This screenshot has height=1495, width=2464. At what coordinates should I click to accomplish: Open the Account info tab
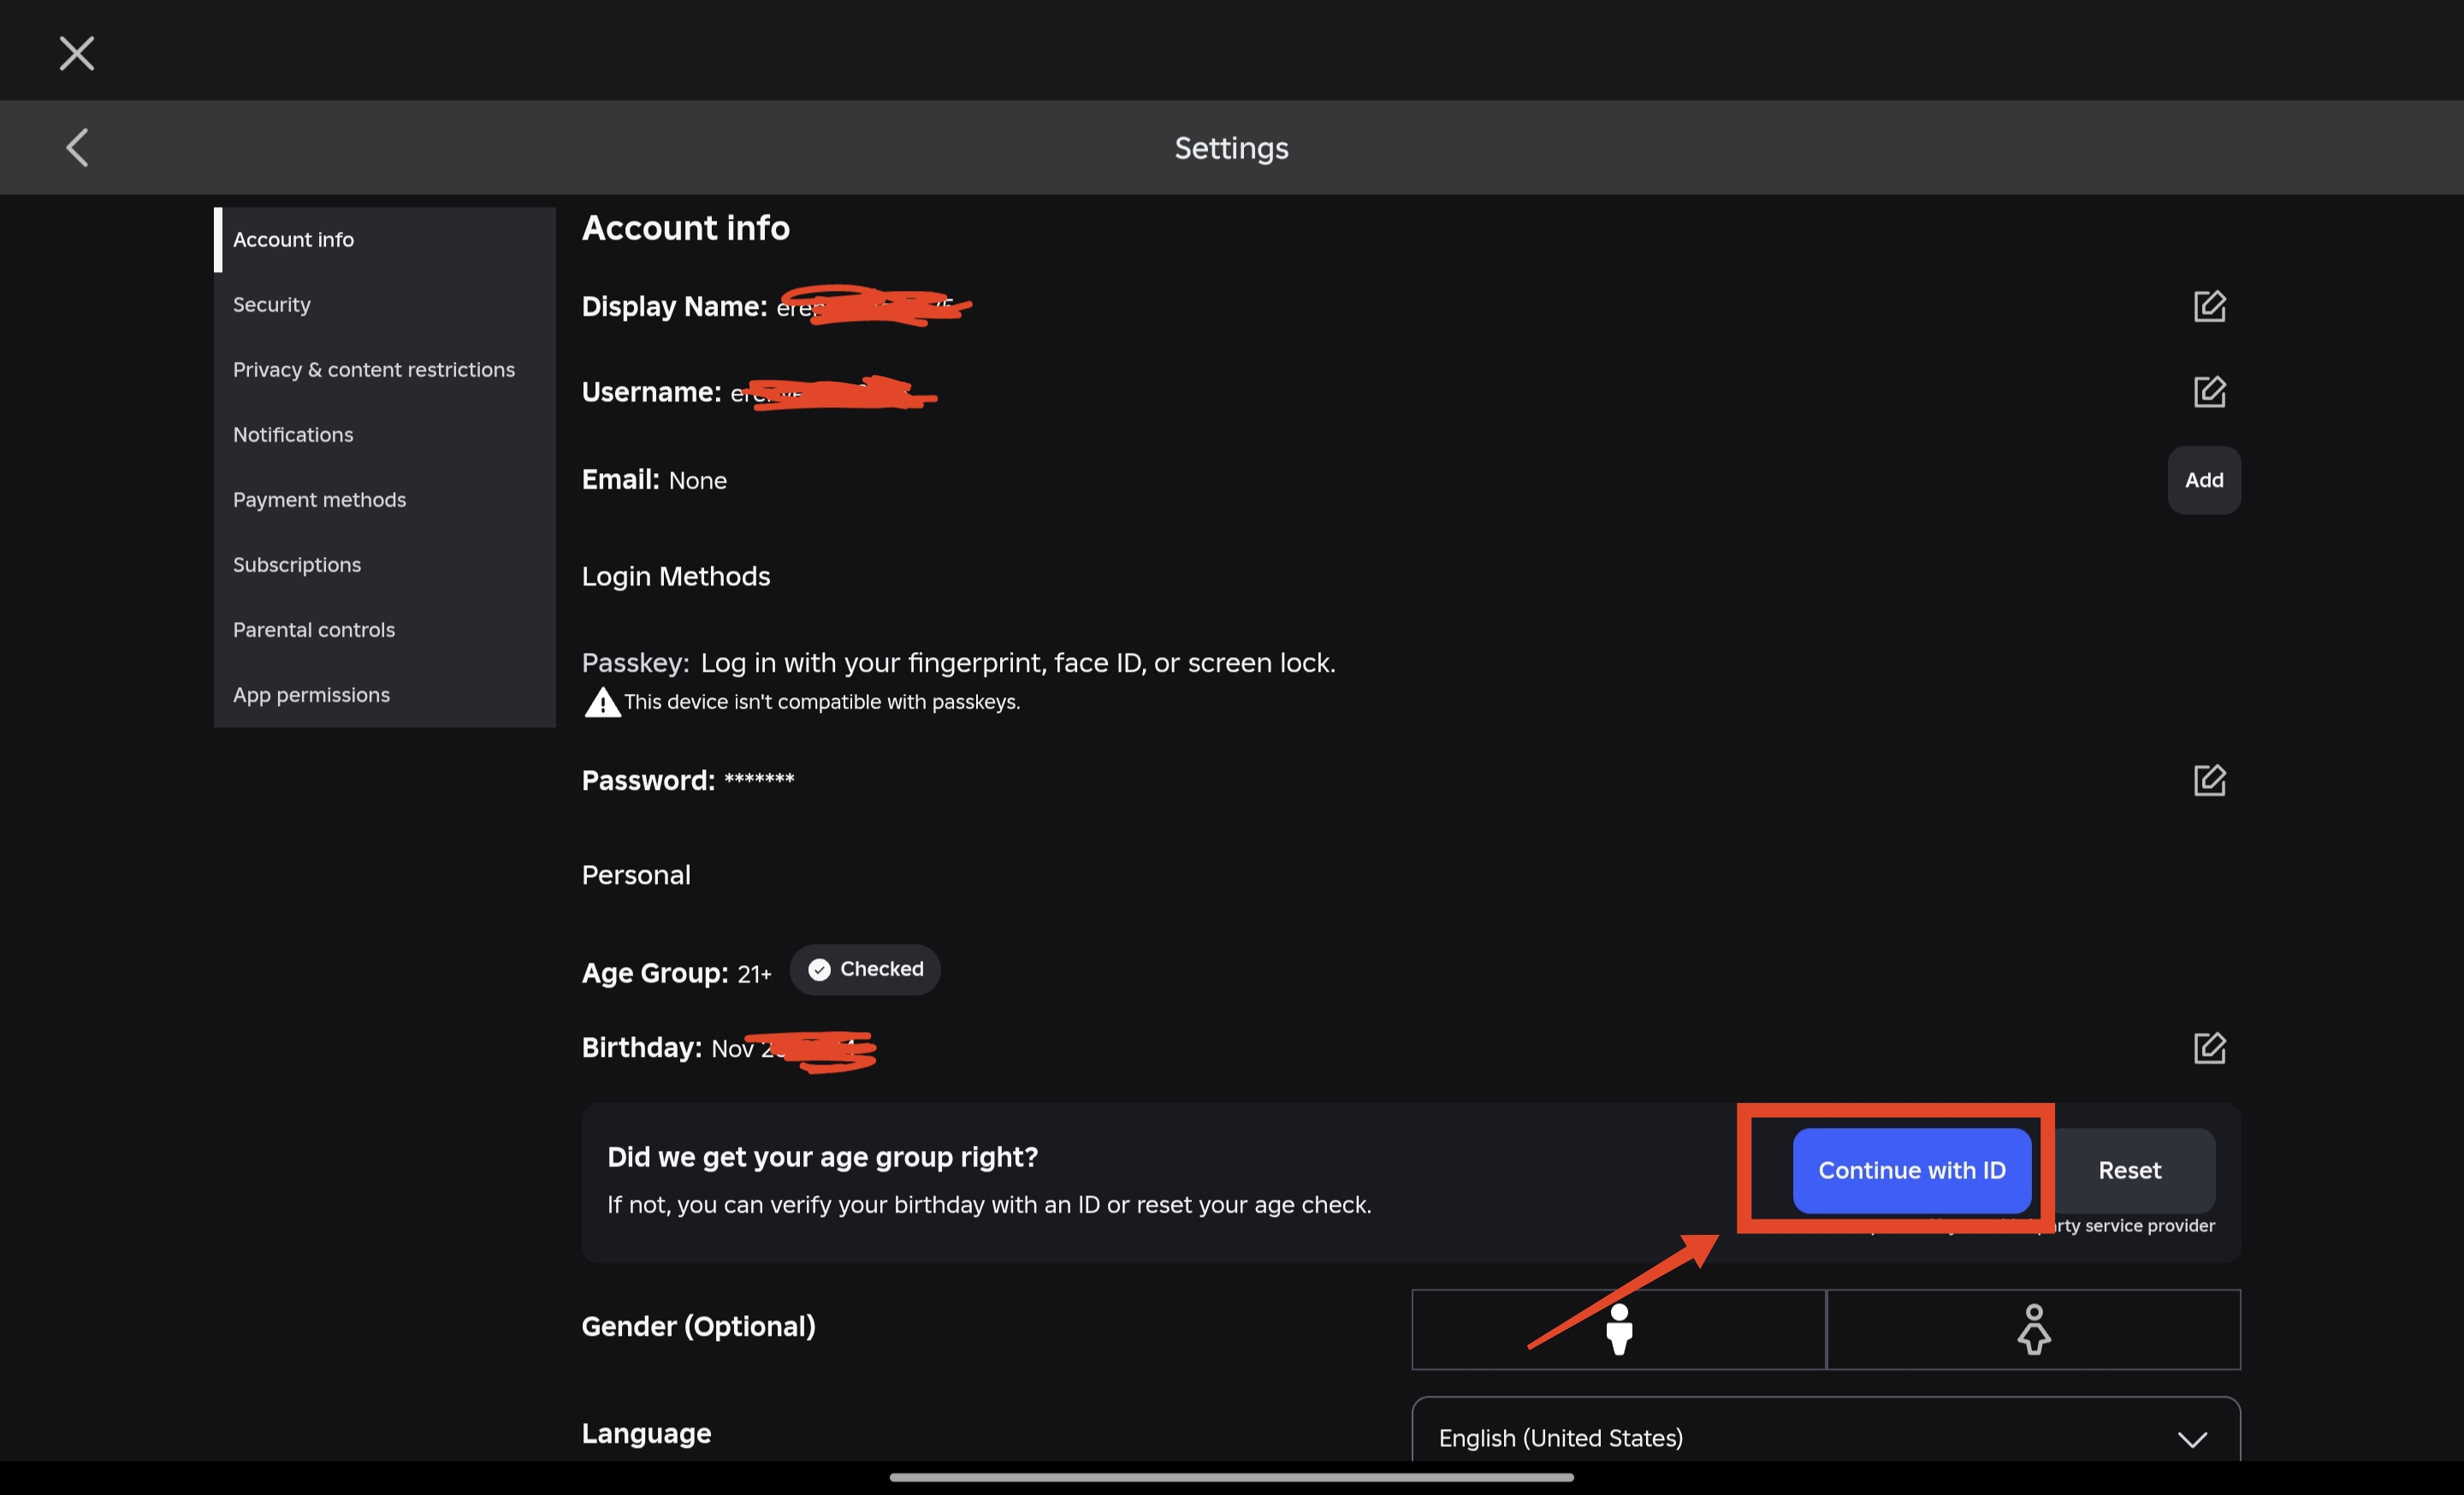[385, 240]
